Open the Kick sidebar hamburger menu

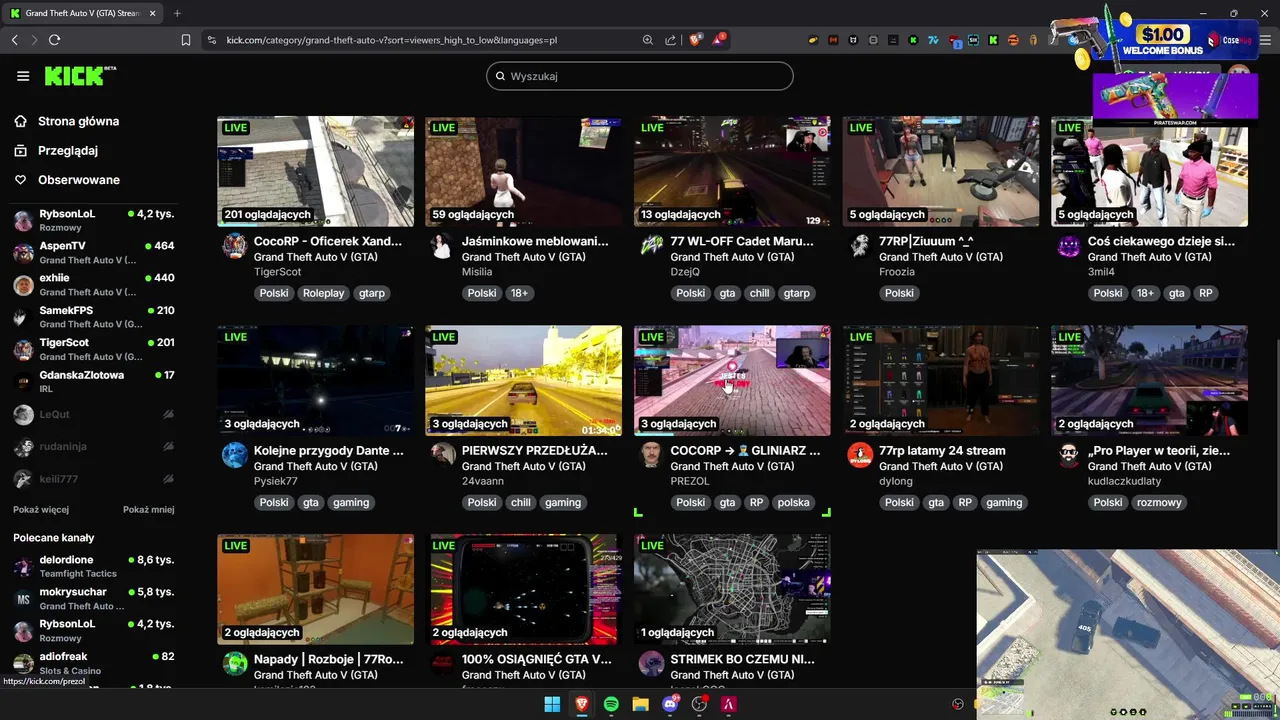(x=23, y=76)
